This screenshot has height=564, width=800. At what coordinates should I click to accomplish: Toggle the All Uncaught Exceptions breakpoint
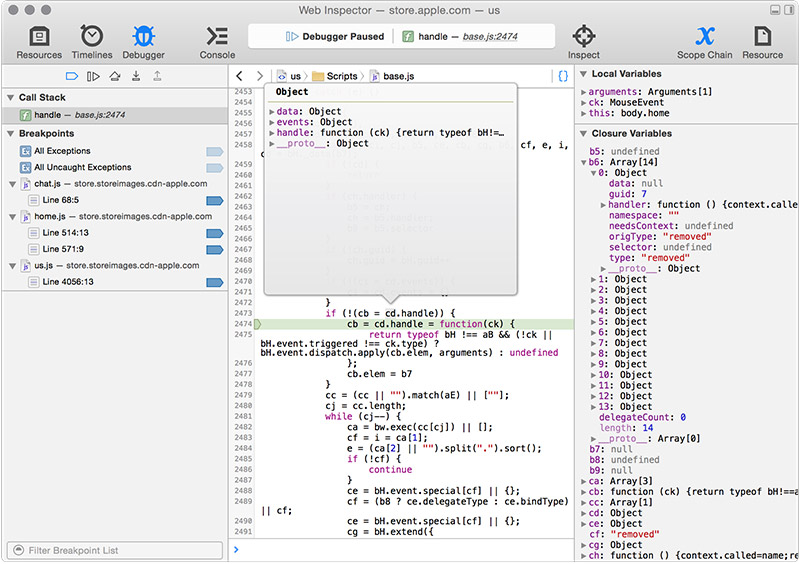(215, 168)
